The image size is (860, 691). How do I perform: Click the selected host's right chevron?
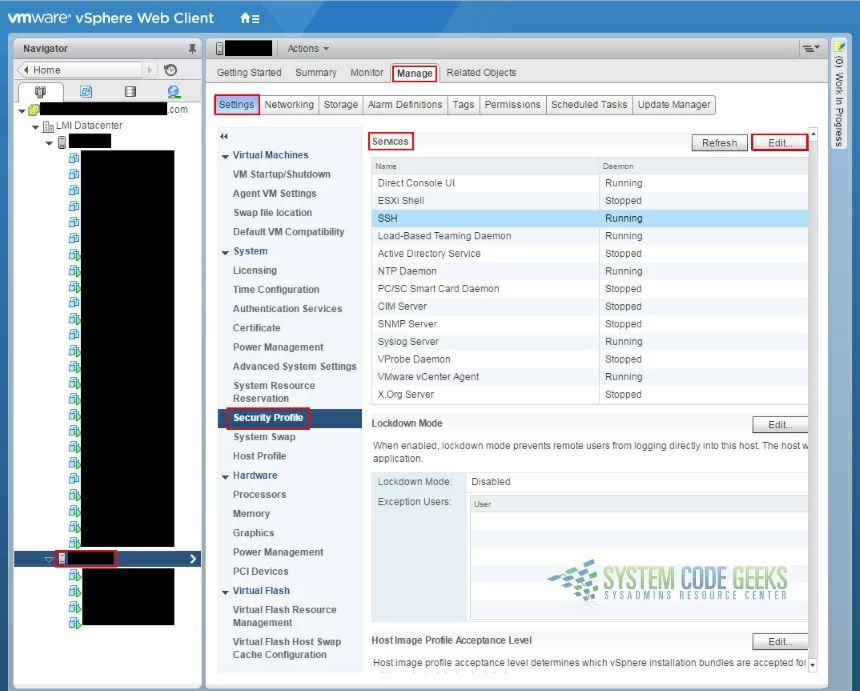[x=193, y=559]
